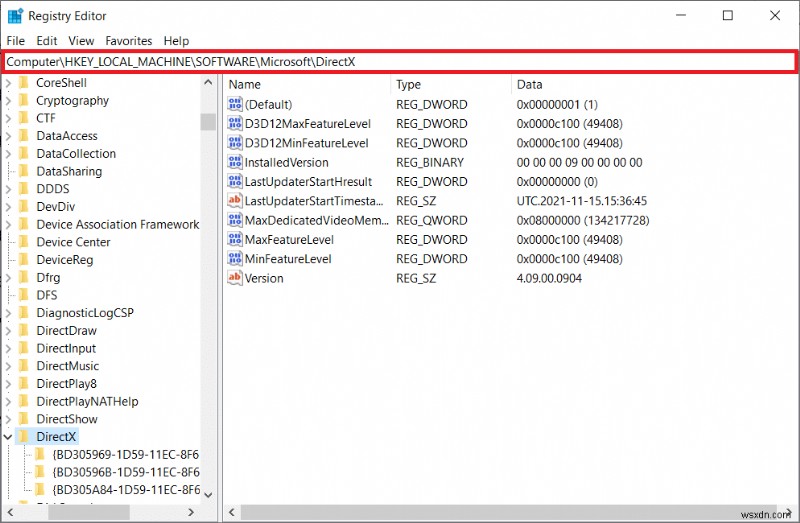
Task: Click the Registry Editor app icon in the title bar
Action: pyautogui.click(x=15, y=16)
